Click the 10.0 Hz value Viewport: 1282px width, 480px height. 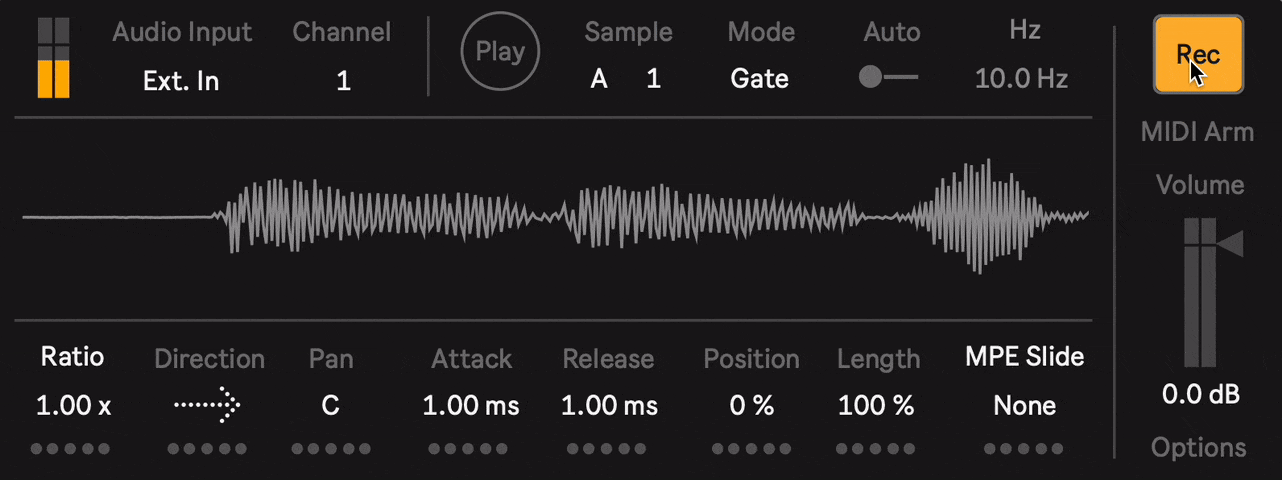1021,78
